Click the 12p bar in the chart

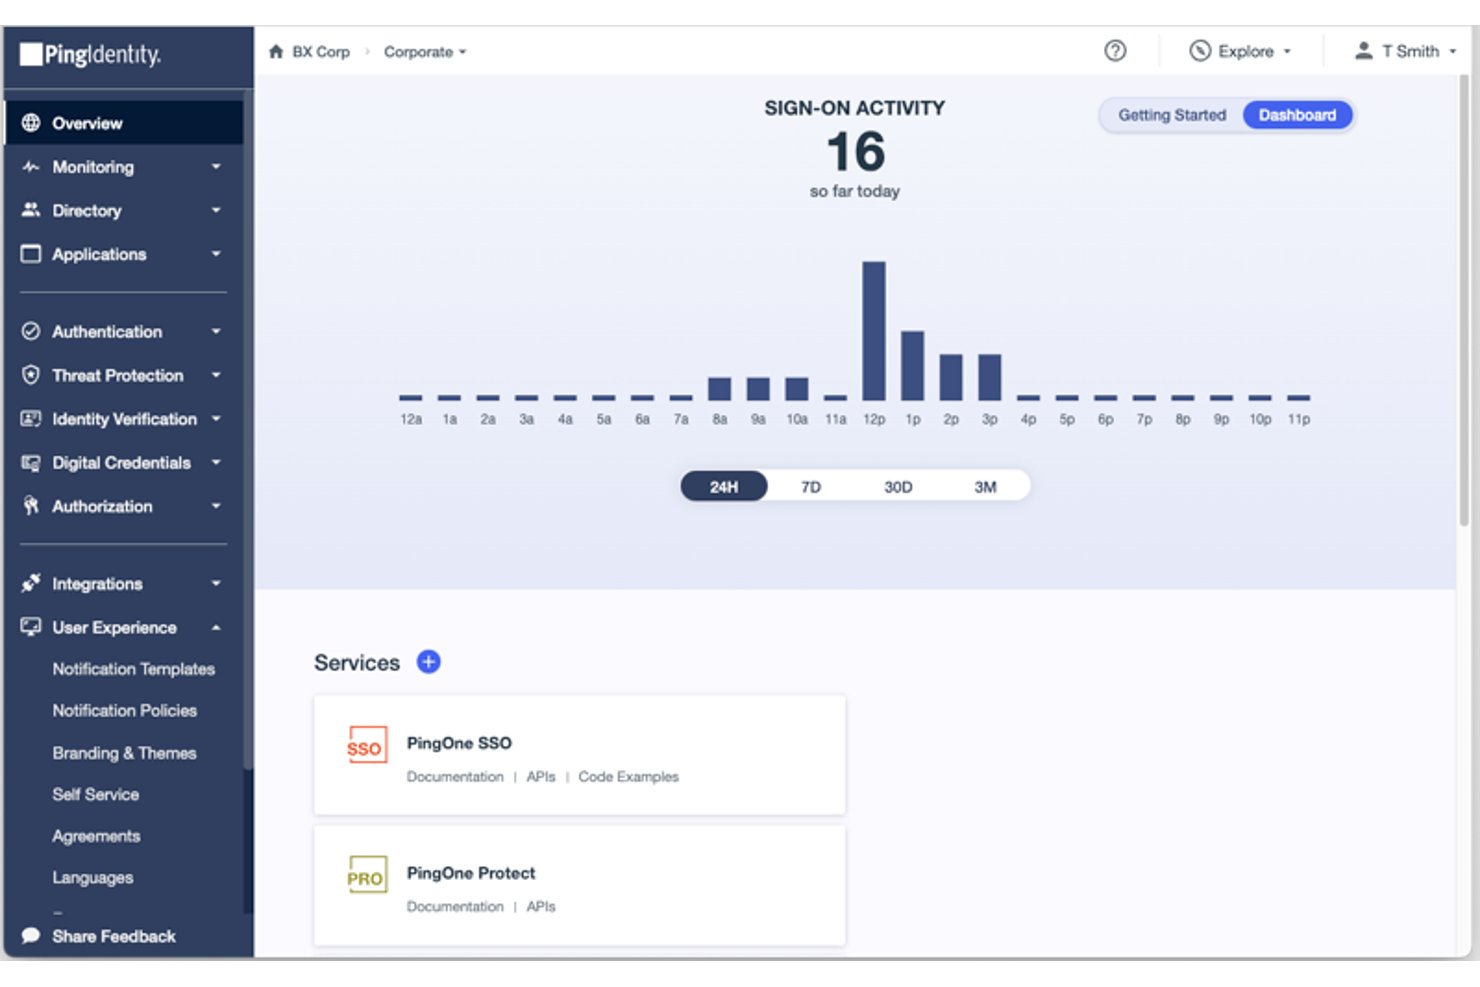(x=874, y=331)
